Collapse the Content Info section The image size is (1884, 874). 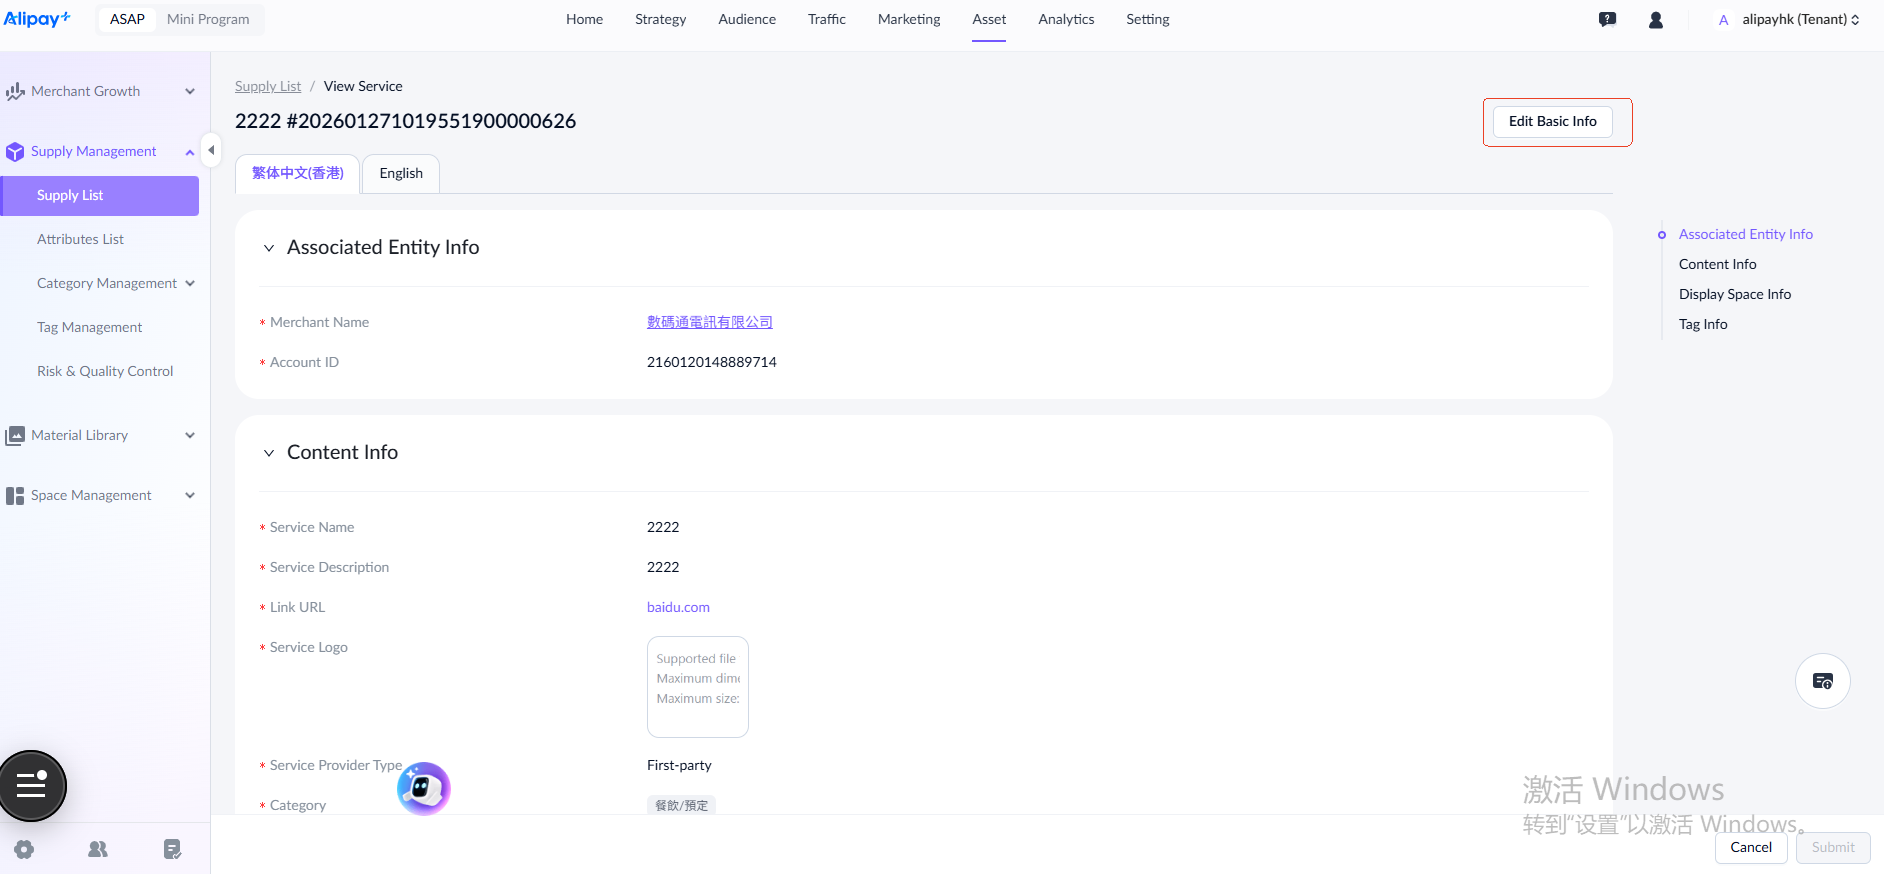[x=269, y=453]
